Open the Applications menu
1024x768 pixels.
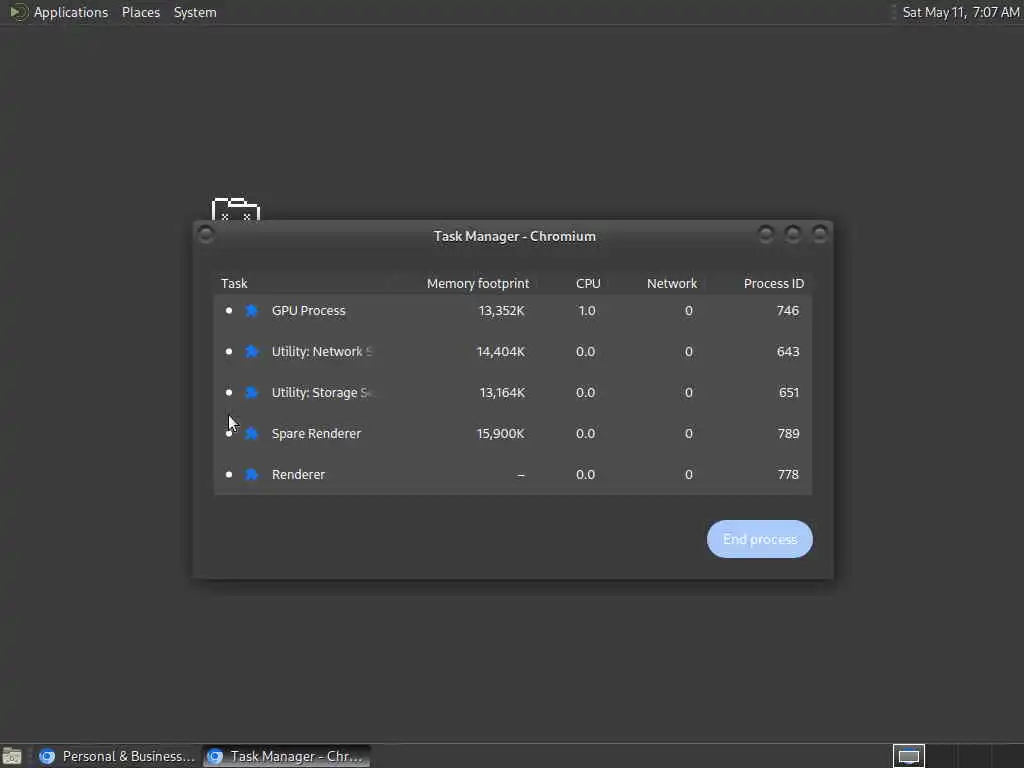click(x=71, y=12)
